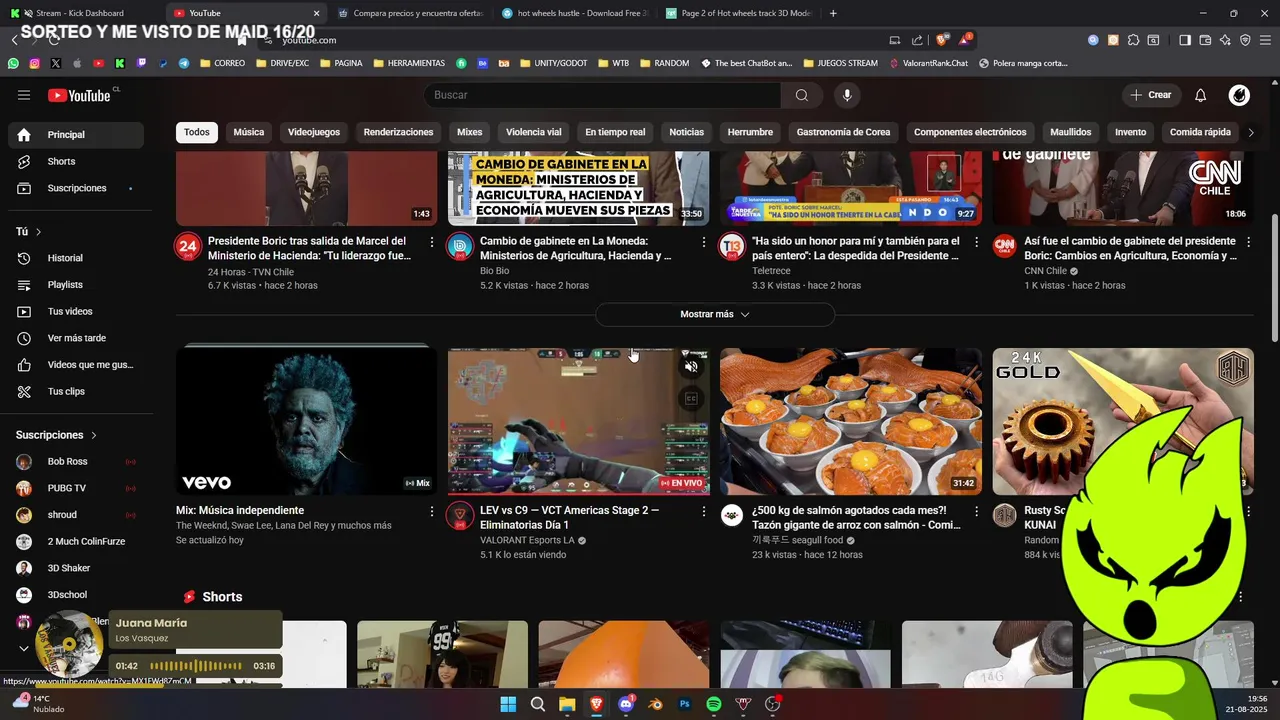
Task: Click the Buscar search field
Action: tap(603, 95)
